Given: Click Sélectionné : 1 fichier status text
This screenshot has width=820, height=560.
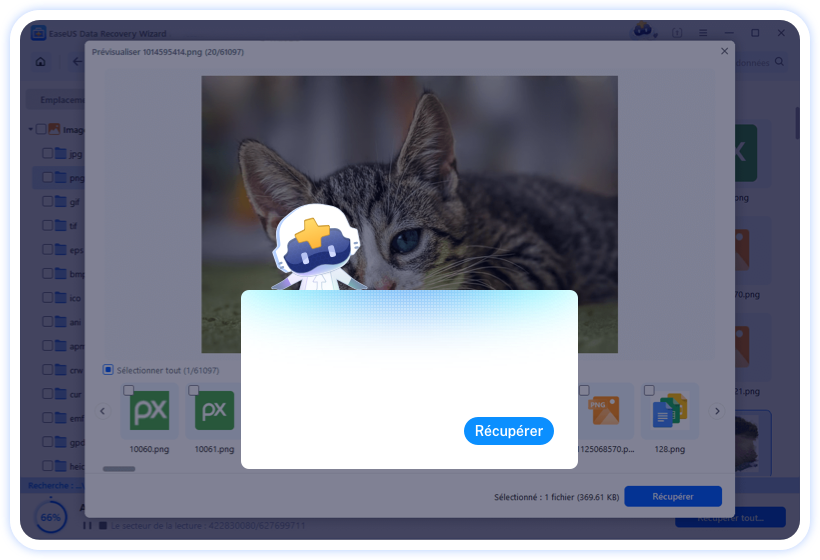Looking at the screenshot, I should click(x=556, y=497).
